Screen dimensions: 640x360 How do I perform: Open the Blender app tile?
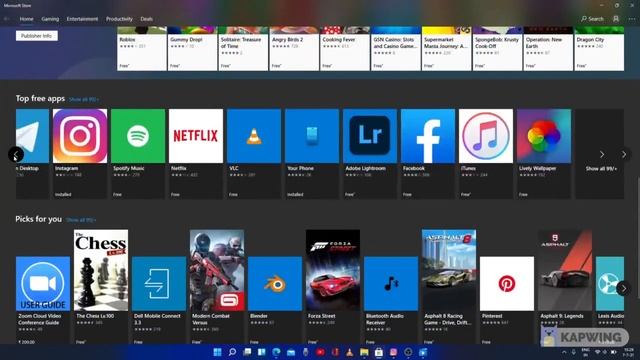[x=275, y=300]
